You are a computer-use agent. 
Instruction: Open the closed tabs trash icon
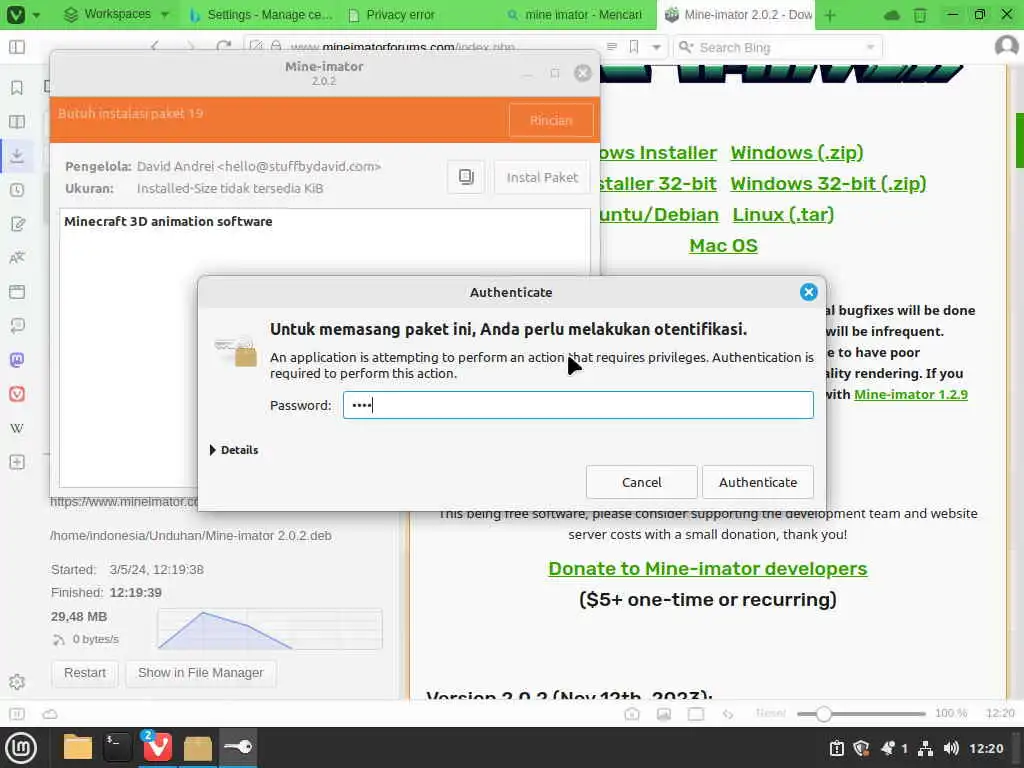[920, 14]
